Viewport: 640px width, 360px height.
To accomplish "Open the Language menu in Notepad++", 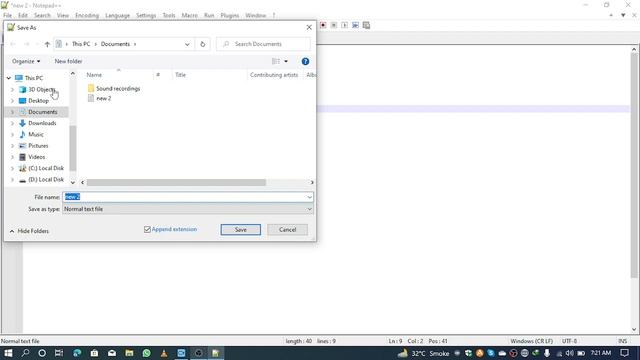I will point(118,16).
